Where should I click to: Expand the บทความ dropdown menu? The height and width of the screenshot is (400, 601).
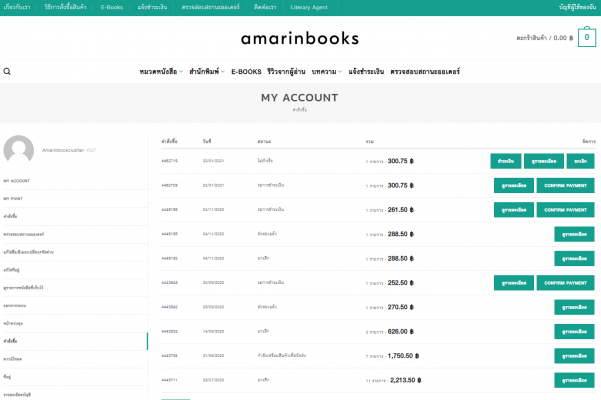click(x=326, y=72)
